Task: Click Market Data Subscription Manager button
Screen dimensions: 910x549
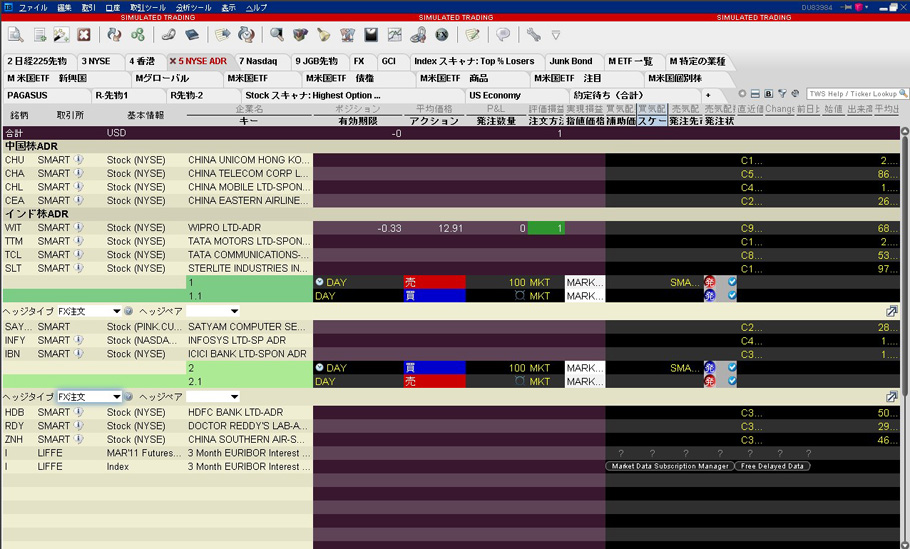Action: (x=670, y=466)
